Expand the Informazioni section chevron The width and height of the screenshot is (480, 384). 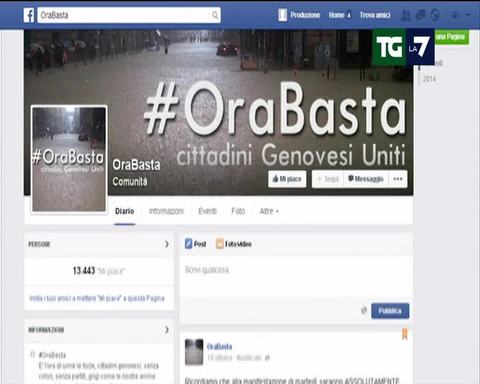(x=167, y=330)
